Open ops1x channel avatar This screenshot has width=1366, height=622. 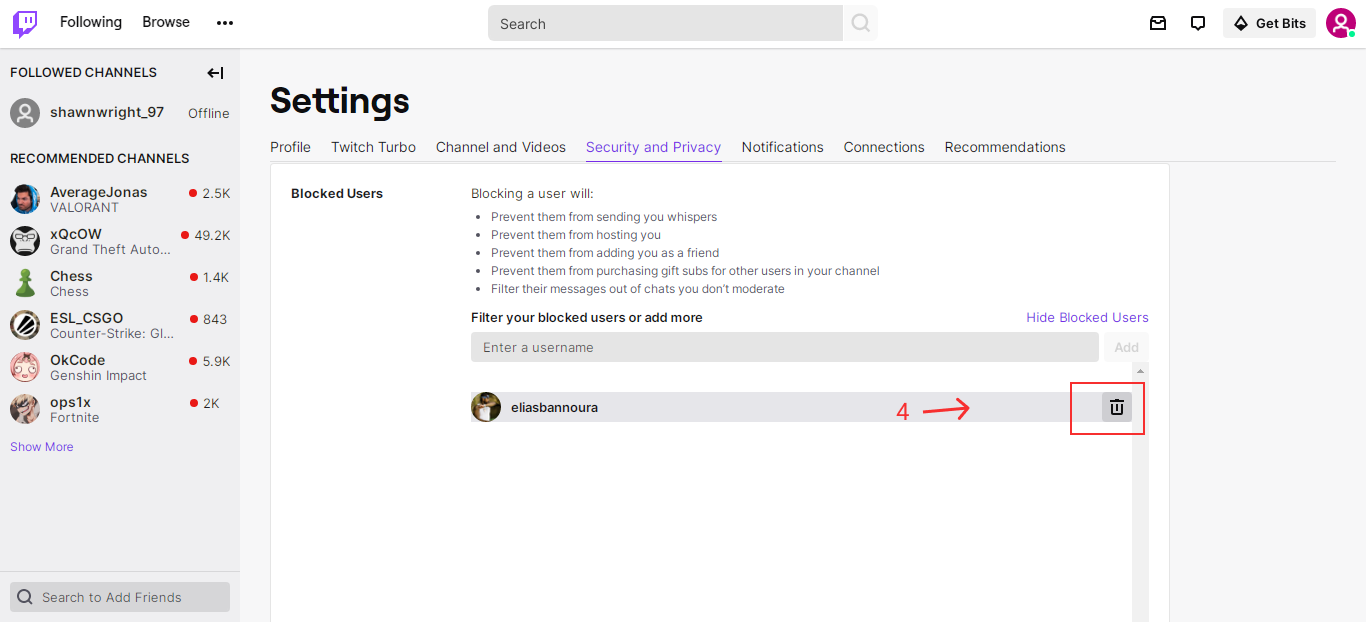tap(25, 409)
